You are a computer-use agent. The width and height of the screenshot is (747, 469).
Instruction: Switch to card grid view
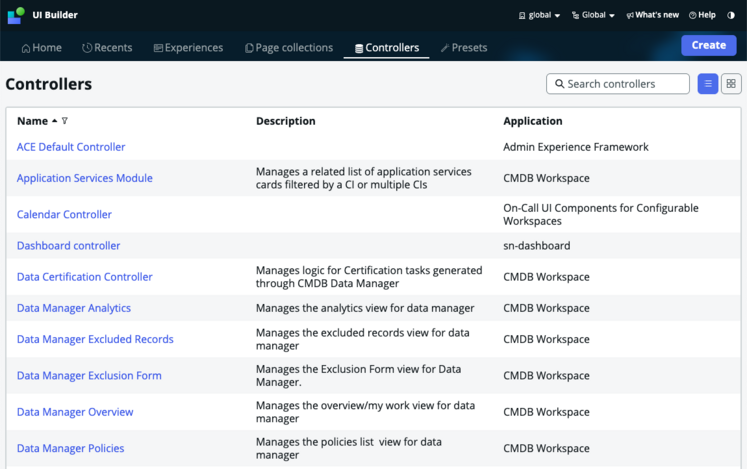click(x=731, y=84)
